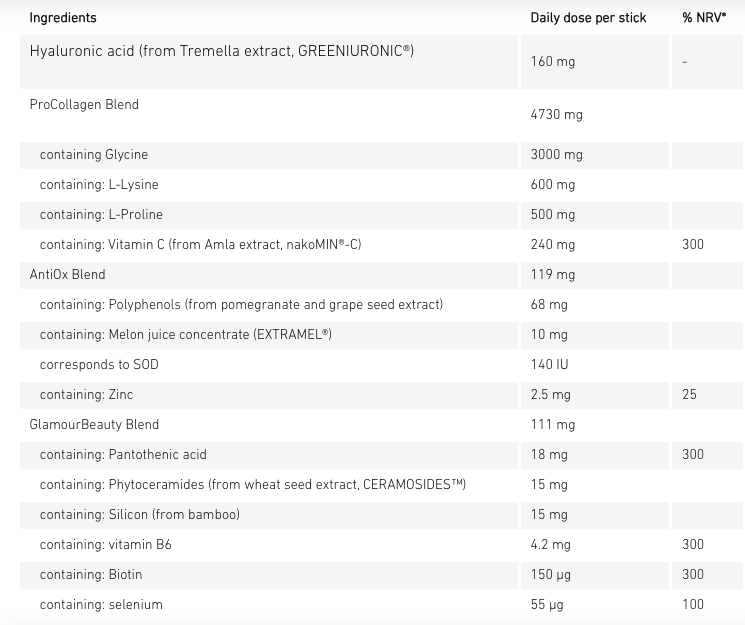Click the 500 mg L-Proline dose
Image resolution: width=745 pixels, height=625 pixels.
[x=553, y=215]
